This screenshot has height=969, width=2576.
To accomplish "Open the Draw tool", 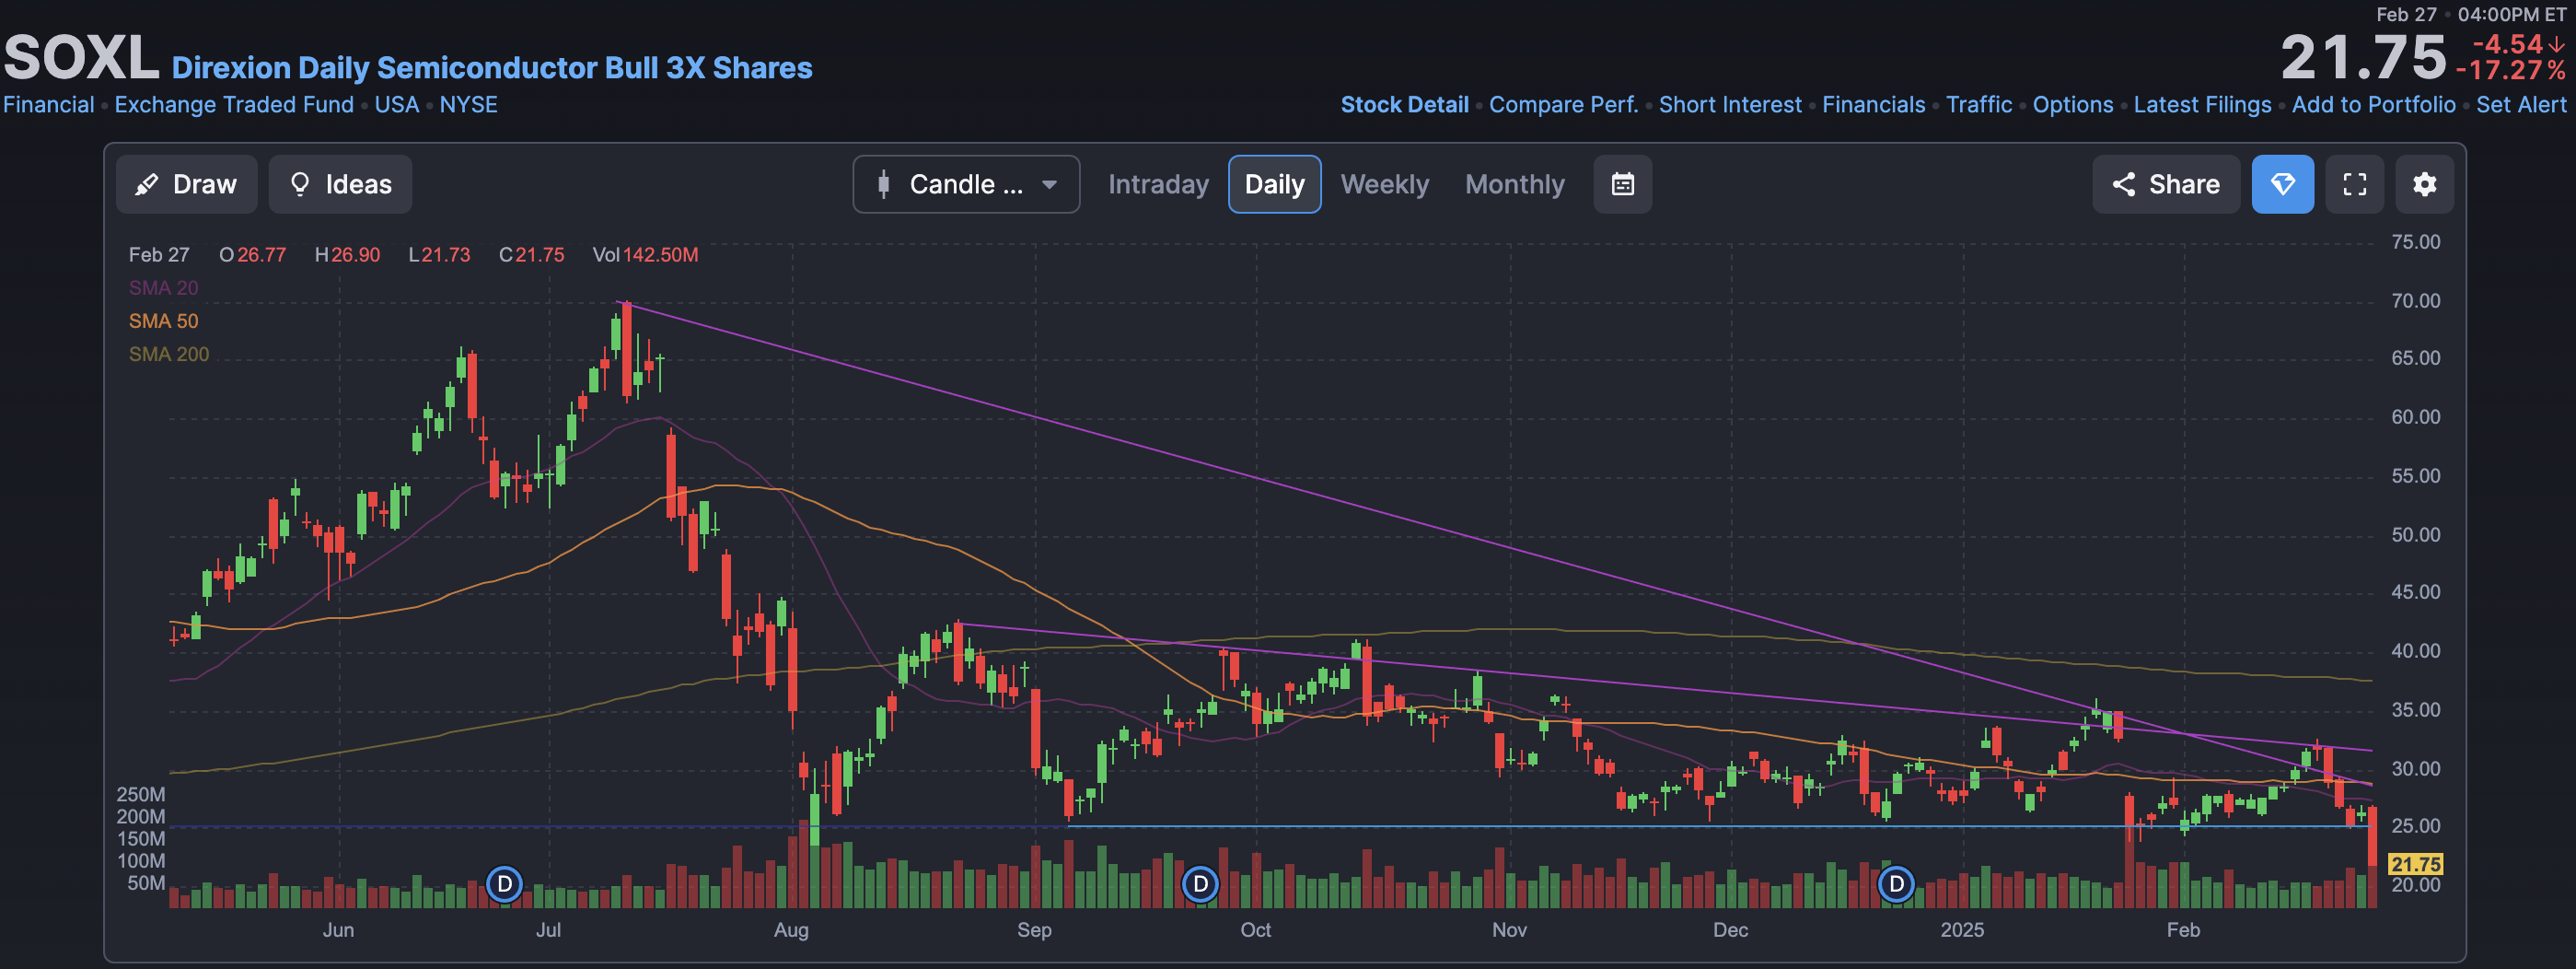I will (186, 184).
